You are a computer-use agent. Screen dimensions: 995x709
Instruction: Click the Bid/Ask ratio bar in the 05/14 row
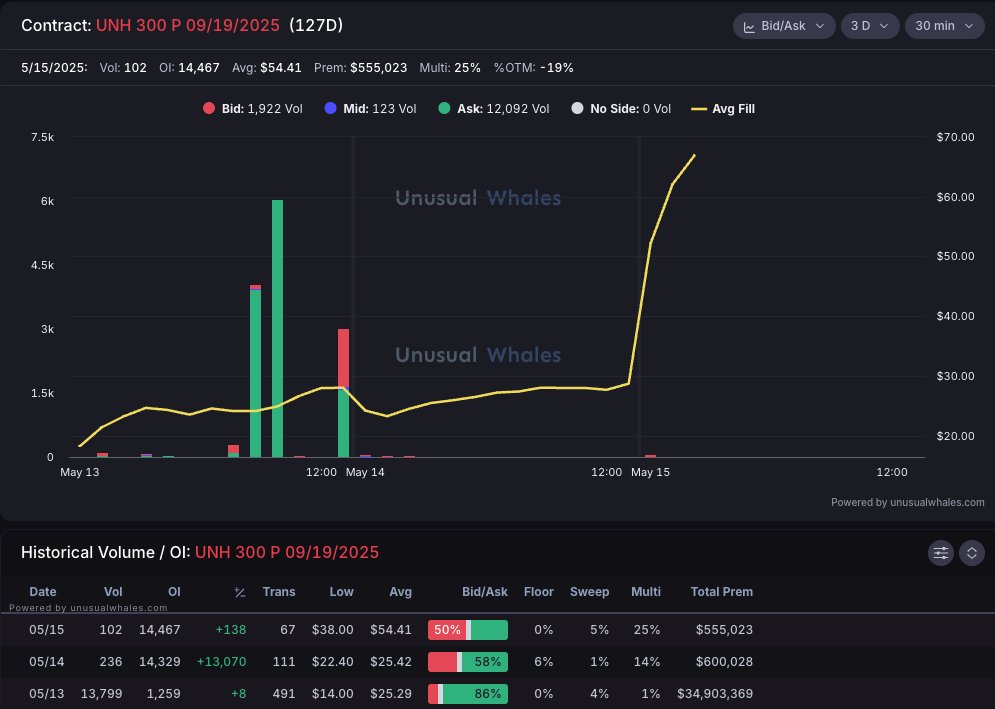click(468, 661)
